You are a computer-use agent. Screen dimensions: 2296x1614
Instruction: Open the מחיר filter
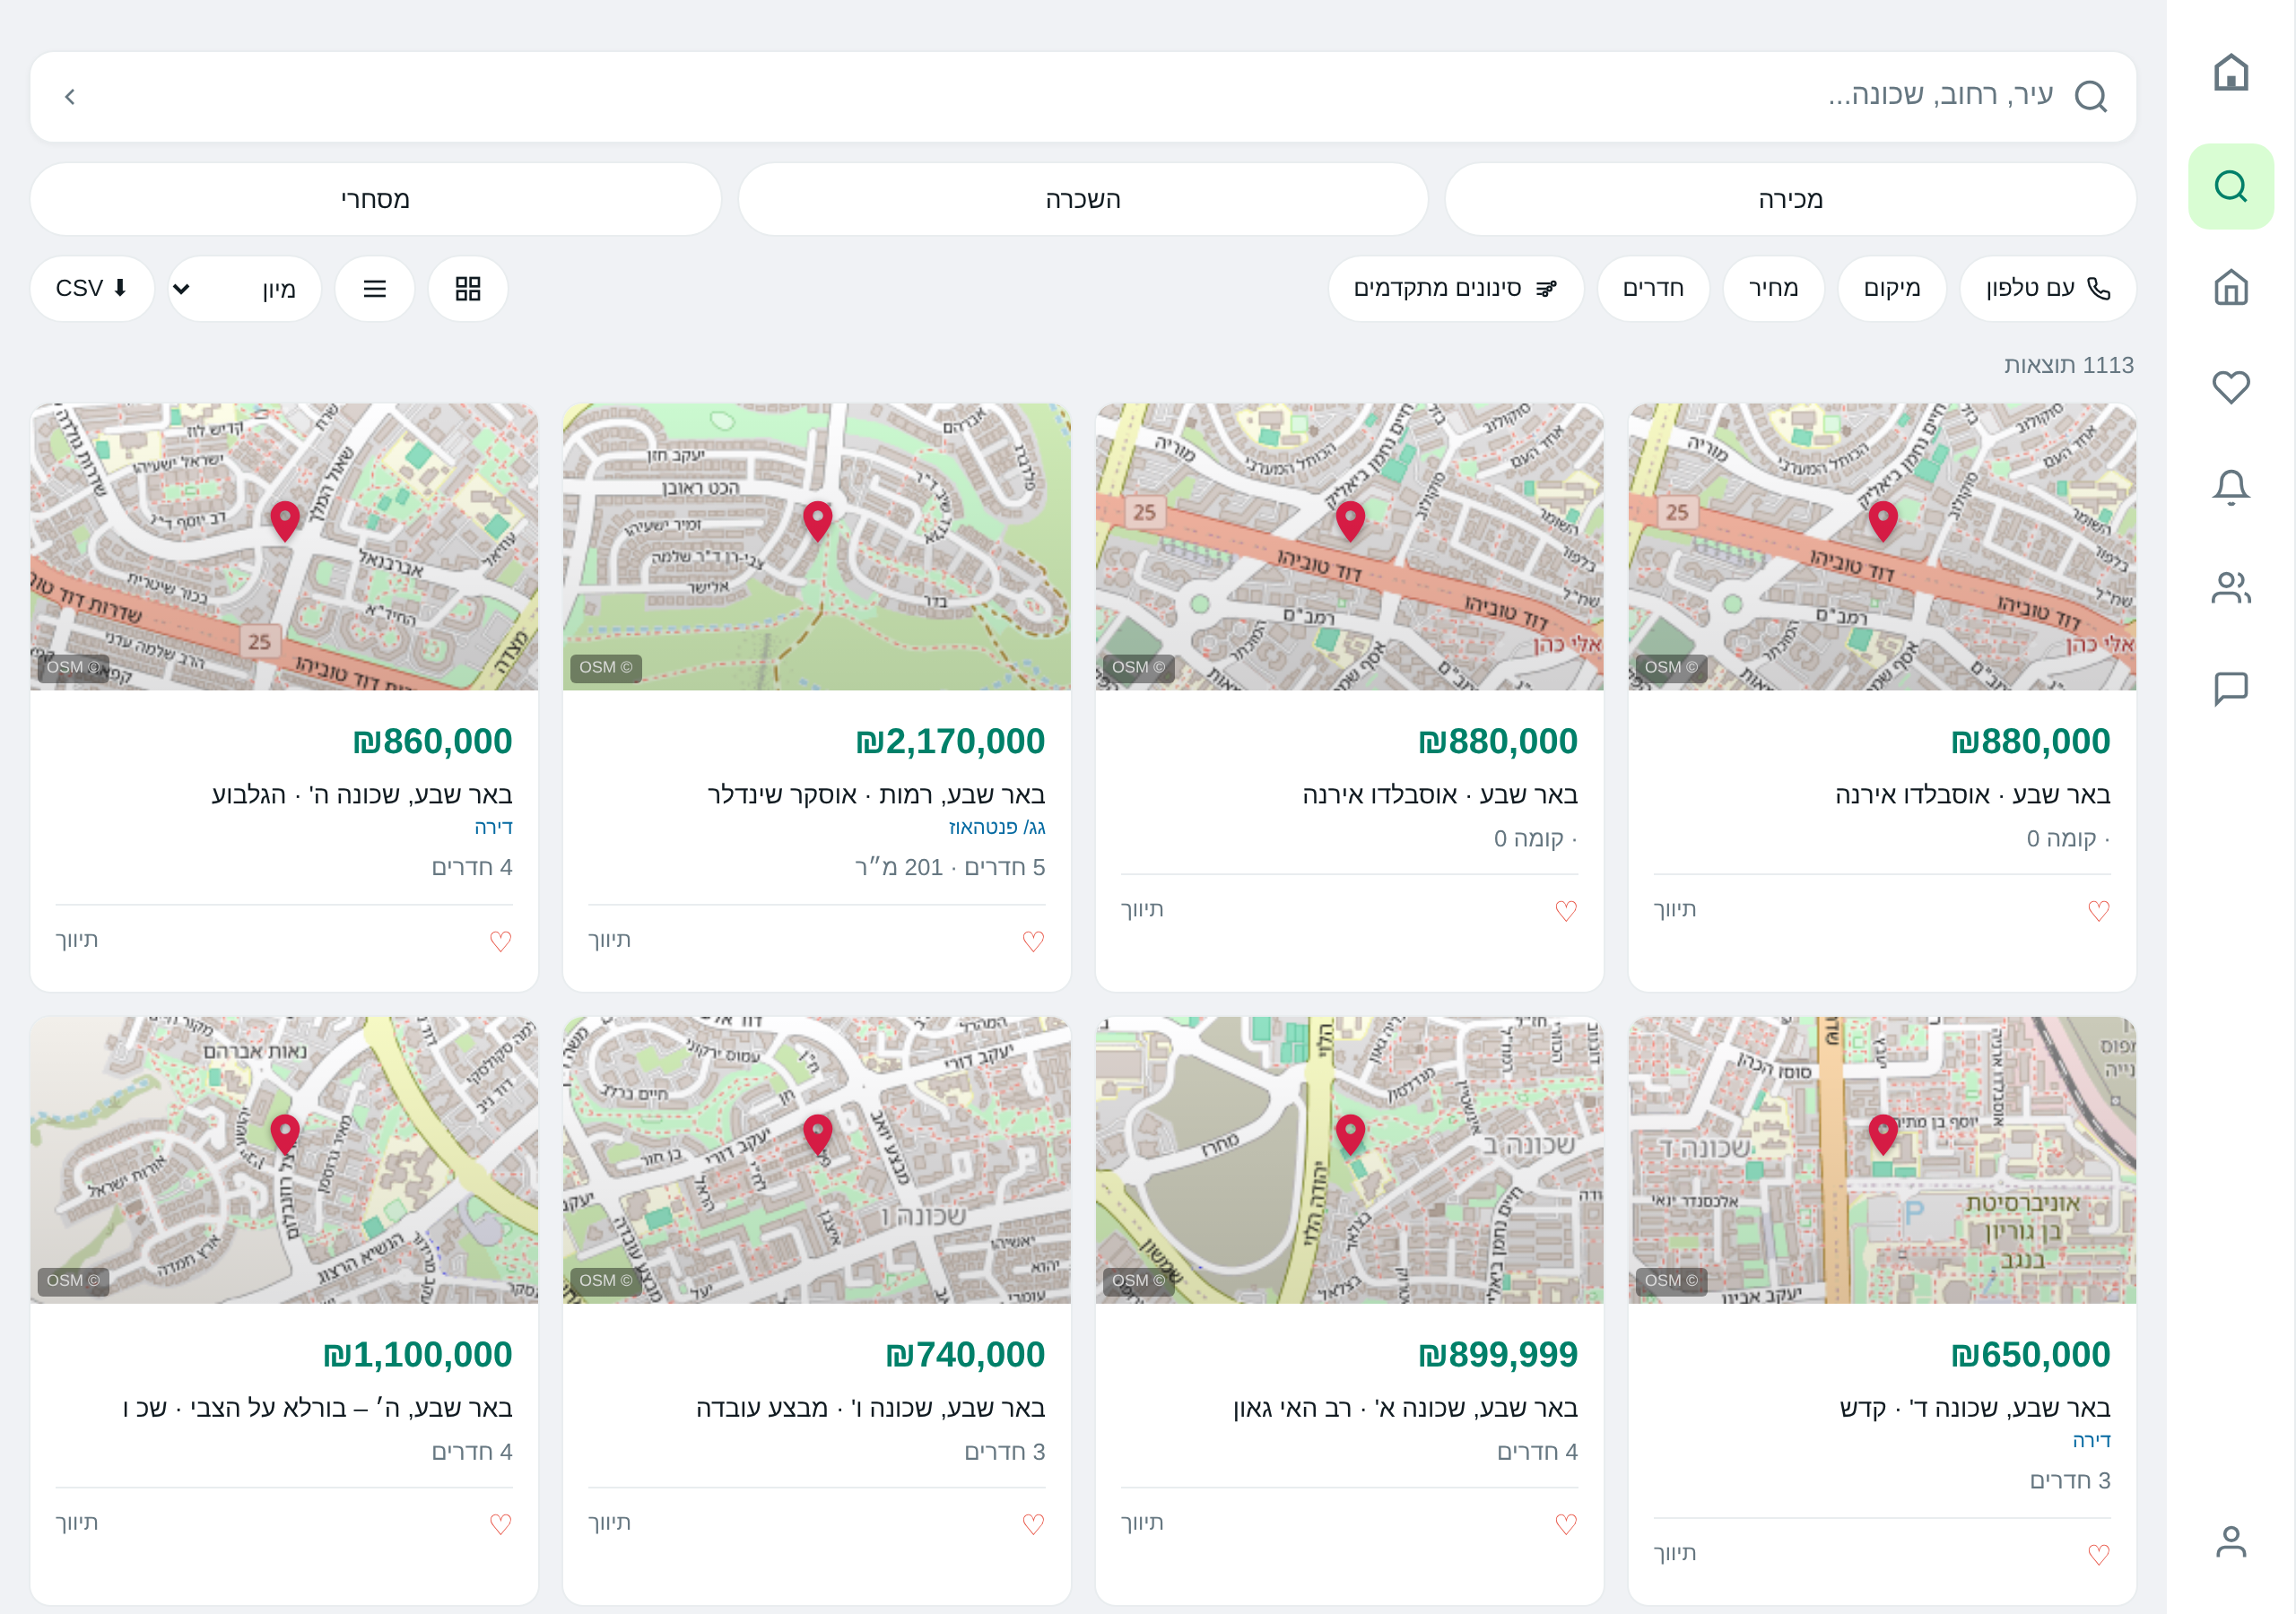pos(1773,289)
